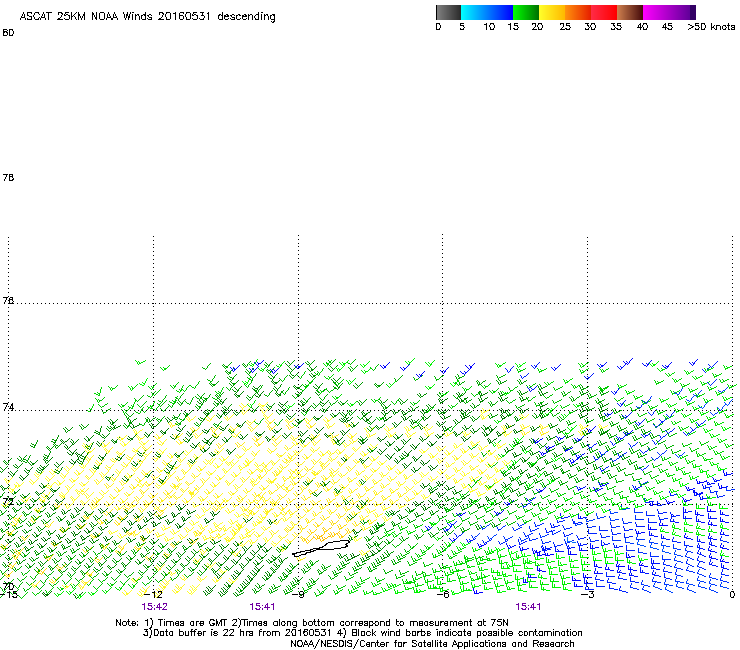Image resolution: width=740 pixels, height=650 pixels.
Task: Click the NOAA/NESDIS Center credit line
Action: point(432,644)
